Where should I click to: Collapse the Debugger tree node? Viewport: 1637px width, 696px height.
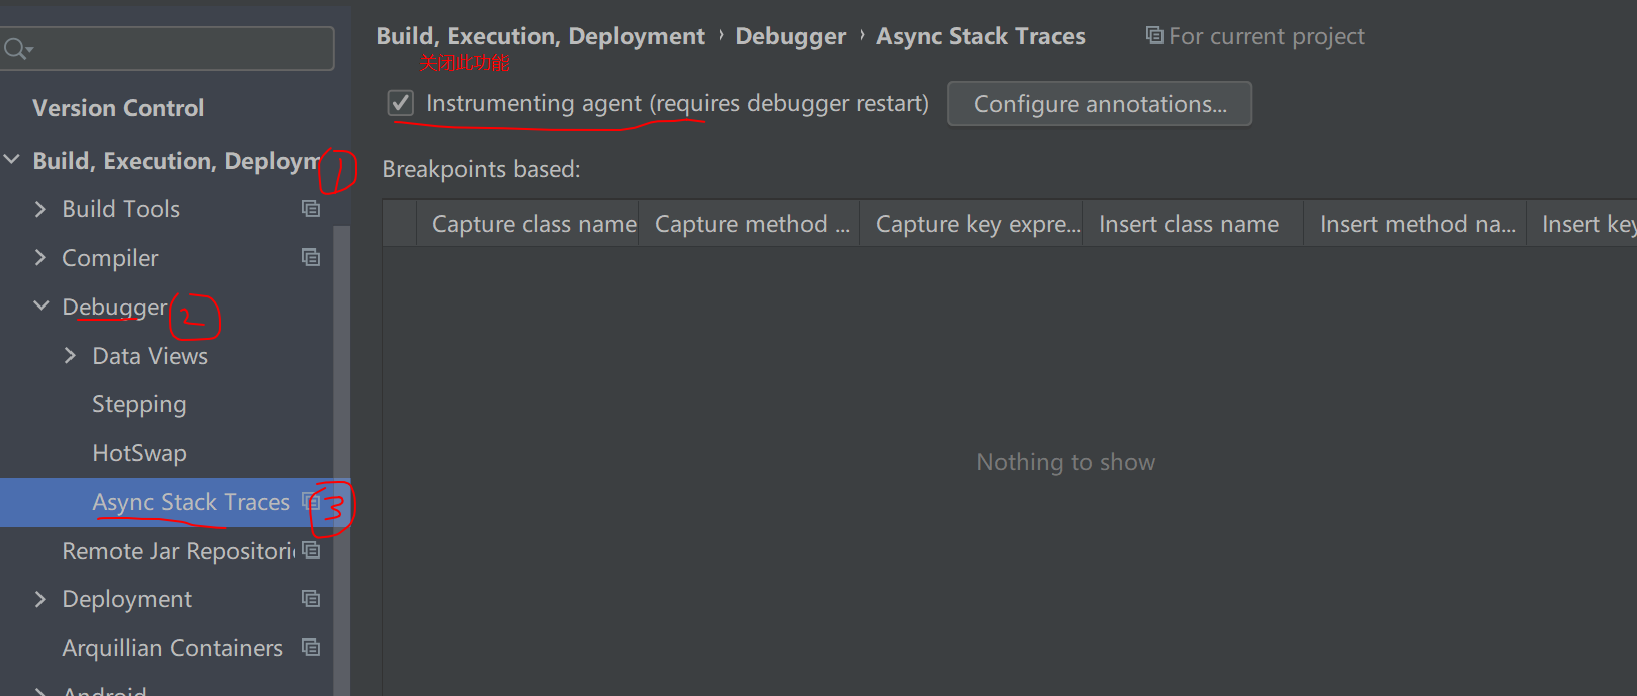pos(40,306)
